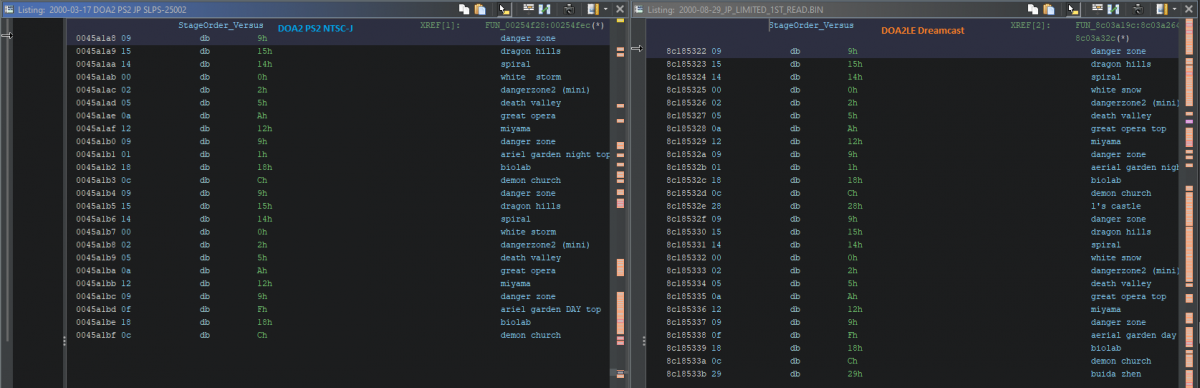Click 'death valley' comment at 0045a1ad
This screenshot has height=388, width=1200.
pyautogui.click(x=530, y=102)
